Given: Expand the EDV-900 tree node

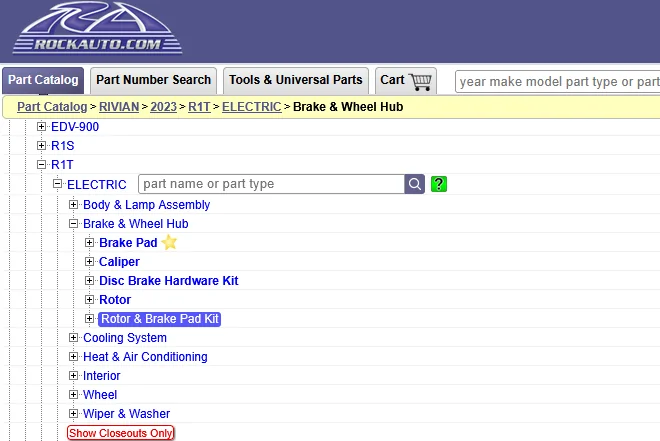Looking at the screenshot, I should [x=41, y=126].
